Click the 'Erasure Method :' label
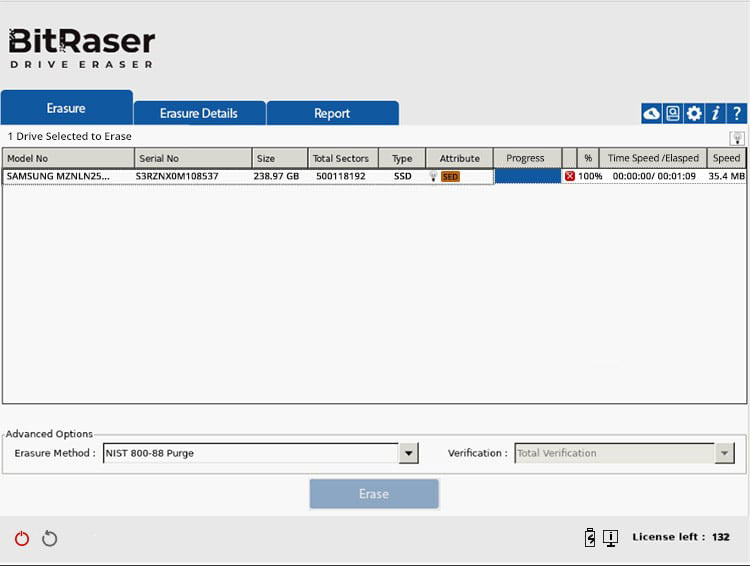 point(55,453)
